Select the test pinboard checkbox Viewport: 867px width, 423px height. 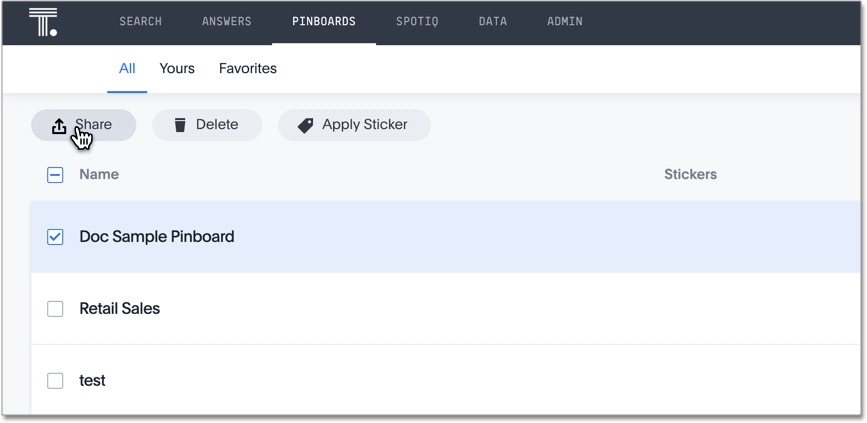pos(55,381)
